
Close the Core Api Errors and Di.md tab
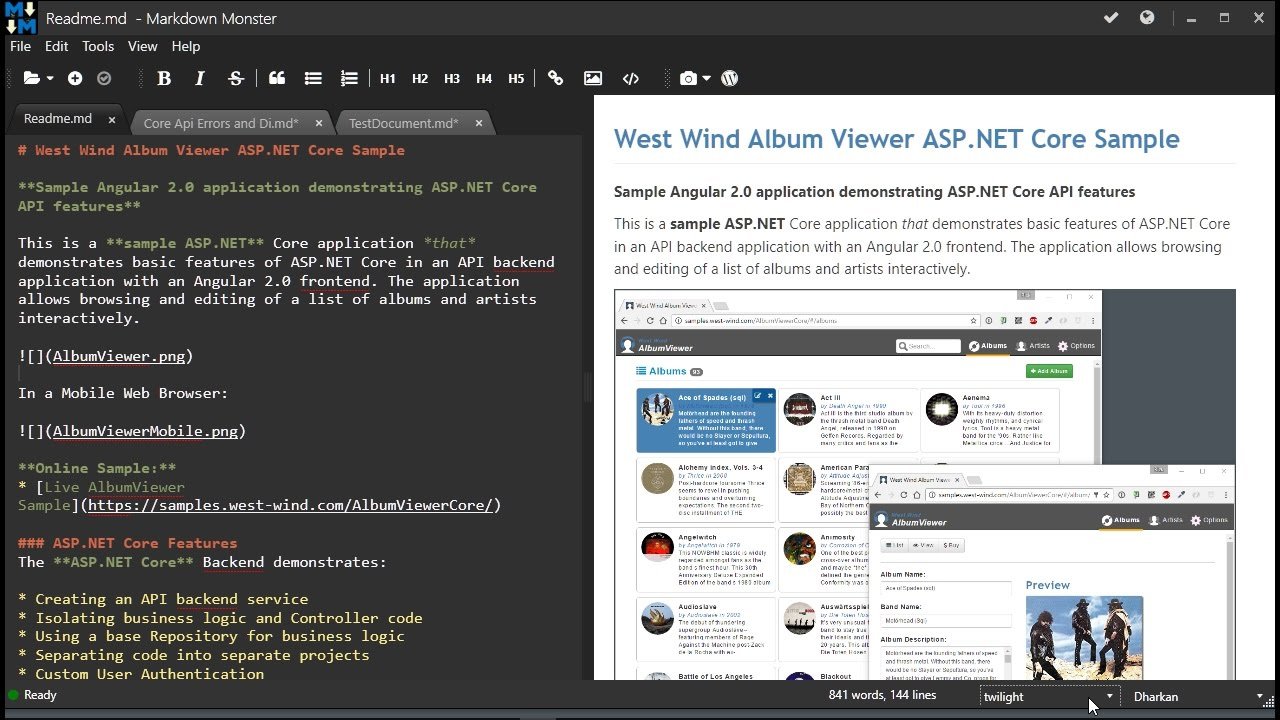coord(319,123)
